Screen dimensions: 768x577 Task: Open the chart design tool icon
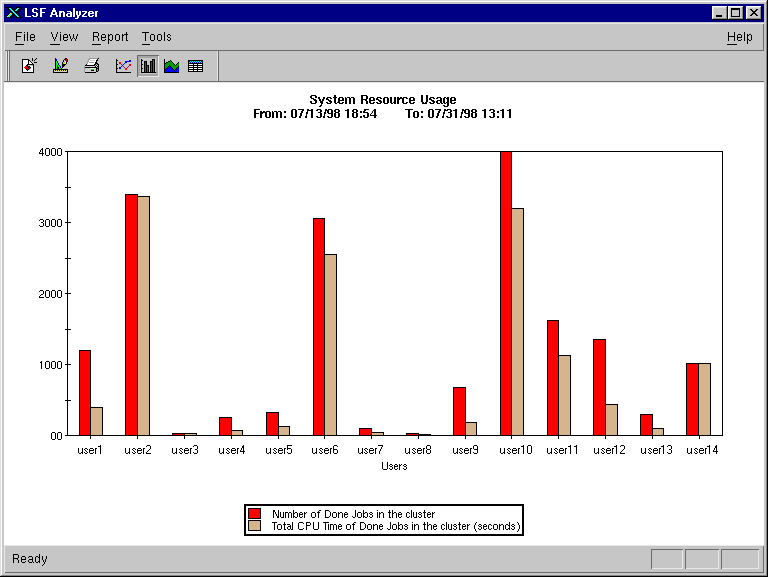click(x=60, y=66)
